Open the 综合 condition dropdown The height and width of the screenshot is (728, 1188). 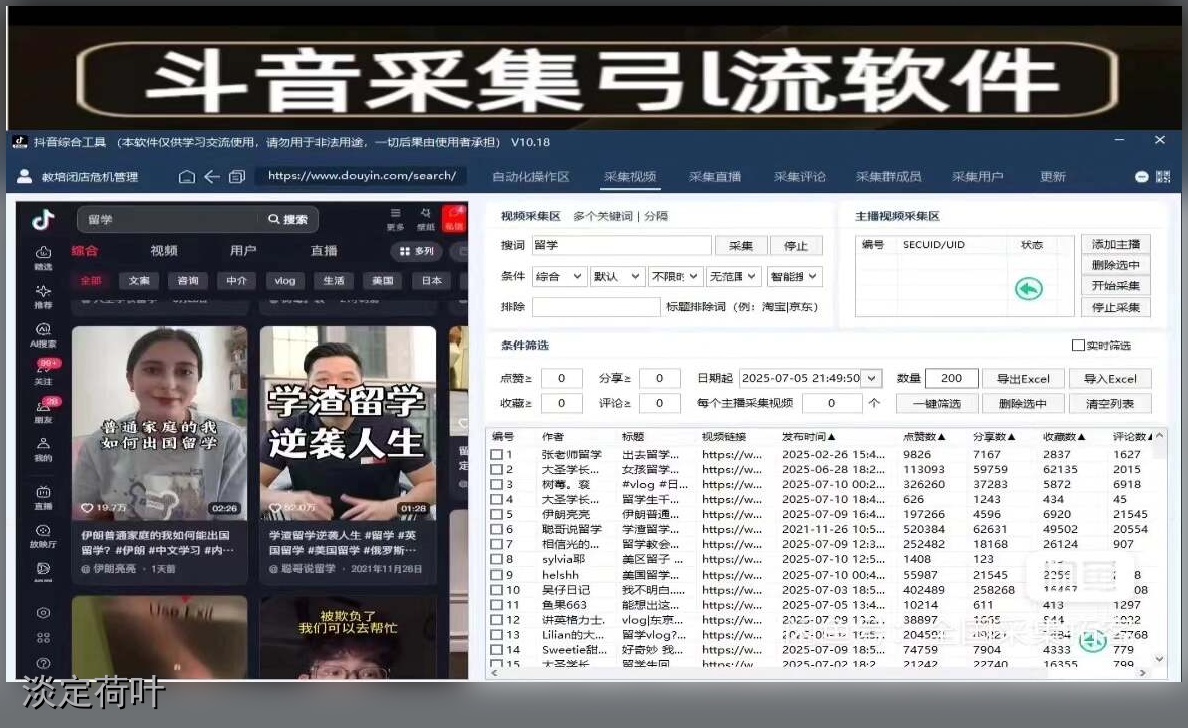558,276
